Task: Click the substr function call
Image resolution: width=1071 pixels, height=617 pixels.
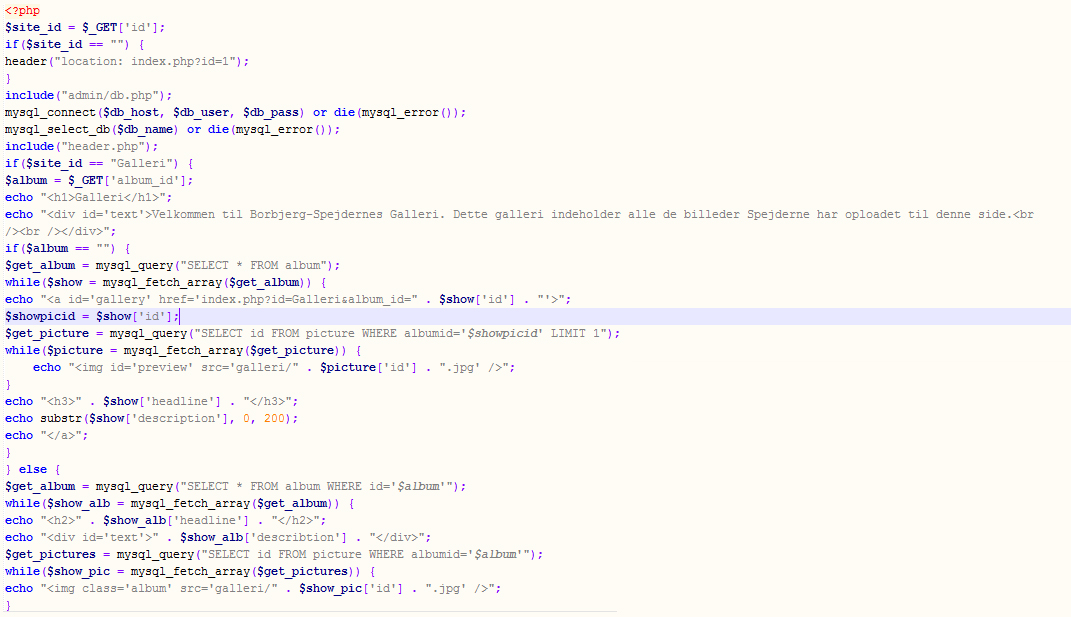Action: click(60, 418)
